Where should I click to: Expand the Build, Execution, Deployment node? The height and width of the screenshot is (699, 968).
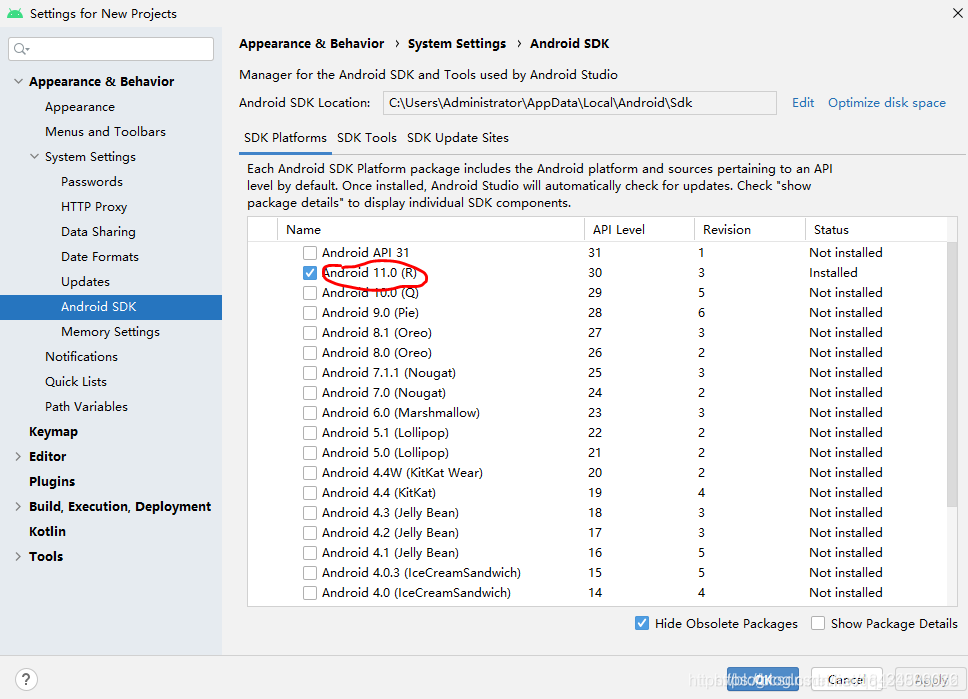coord(18,506)
